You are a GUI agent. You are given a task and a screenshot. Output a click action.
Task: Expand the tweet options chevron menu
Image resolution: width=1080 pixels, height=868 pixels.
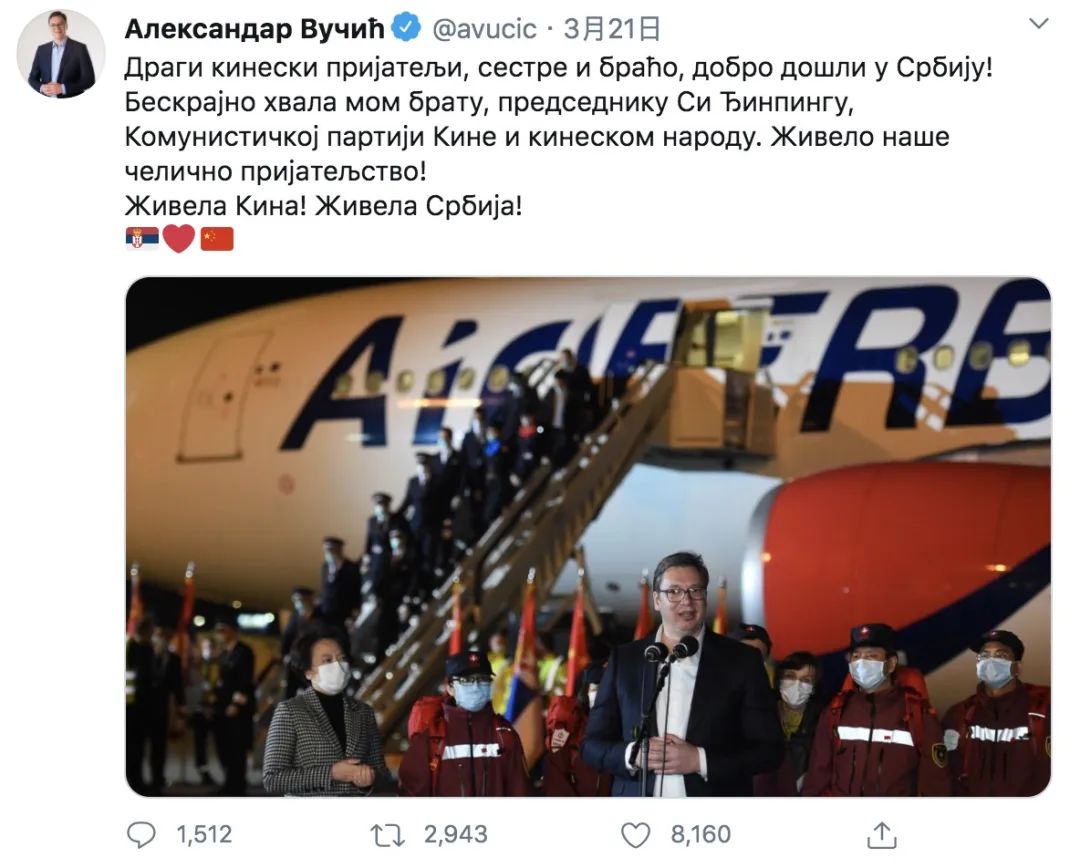[1038, 24]
